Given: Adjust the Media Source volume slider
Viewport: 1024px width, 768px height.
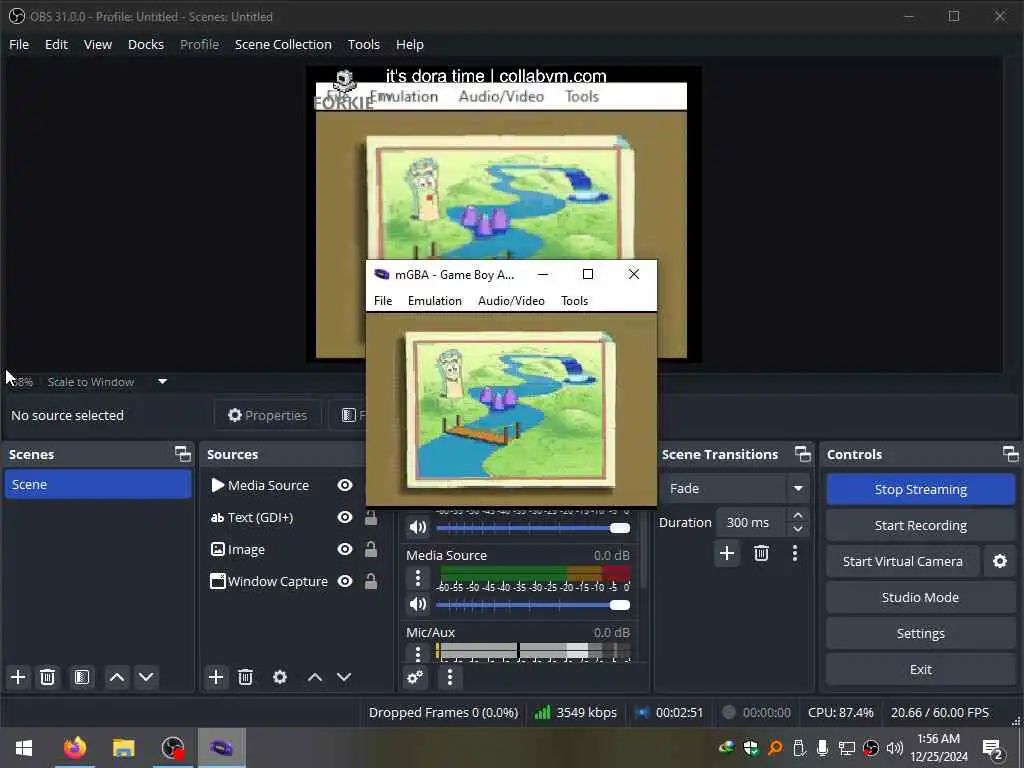Looking at the screenshot, I should coord(533,605).
